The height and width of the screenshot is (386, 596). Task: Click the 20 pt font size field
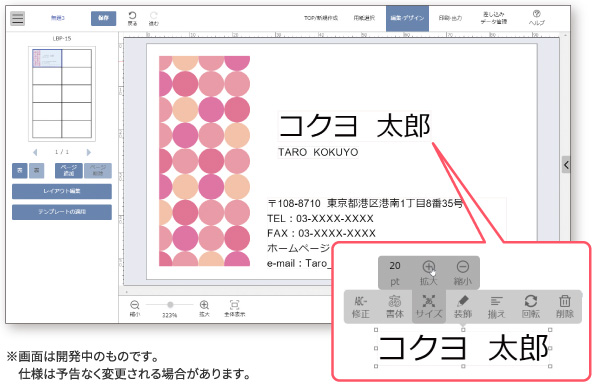[x=395, y=273]
